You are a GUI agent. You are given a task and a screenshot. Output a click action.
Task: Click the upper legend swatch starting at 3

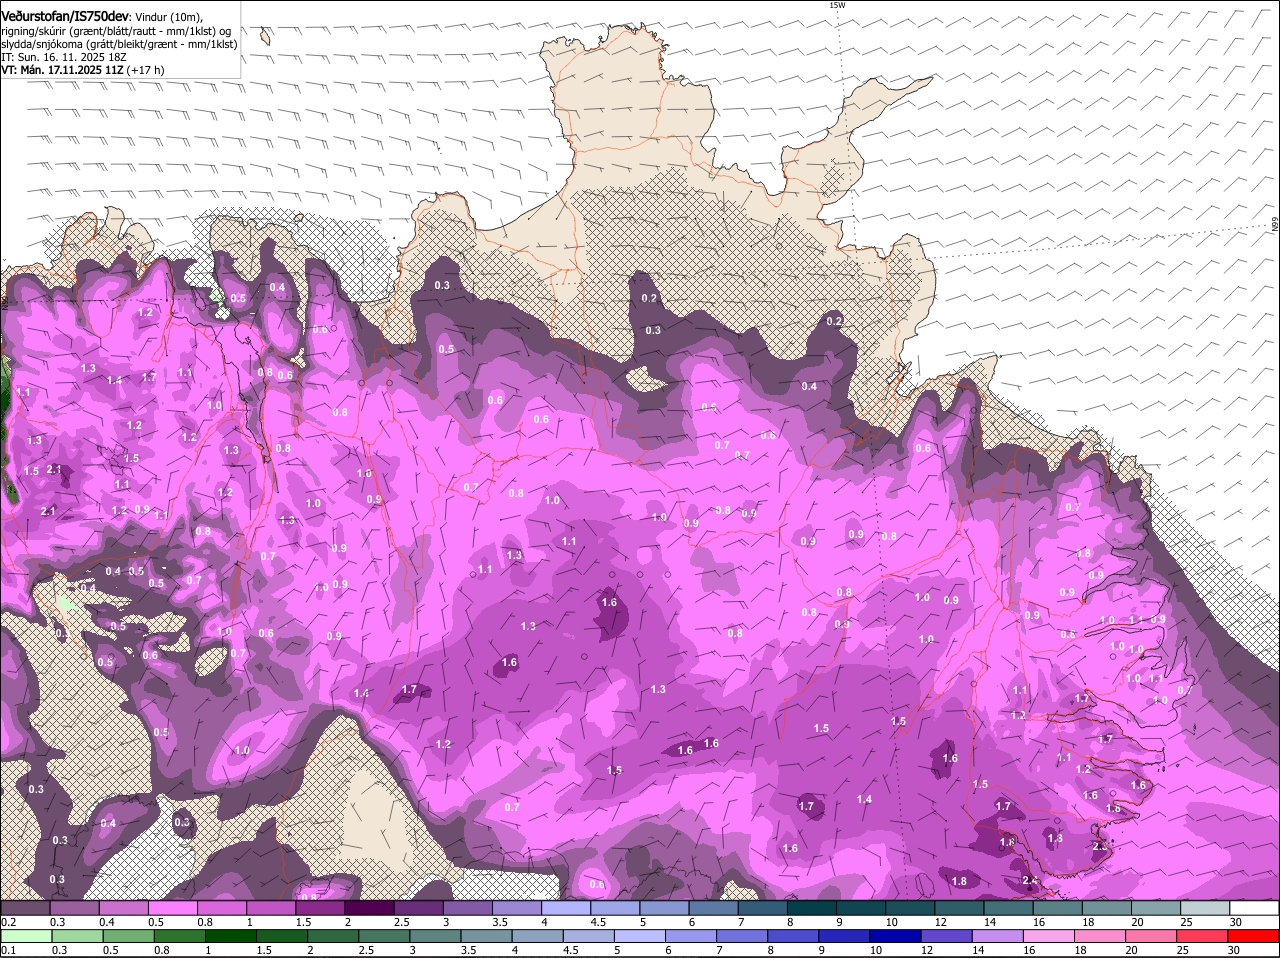[x=467, y=908]
